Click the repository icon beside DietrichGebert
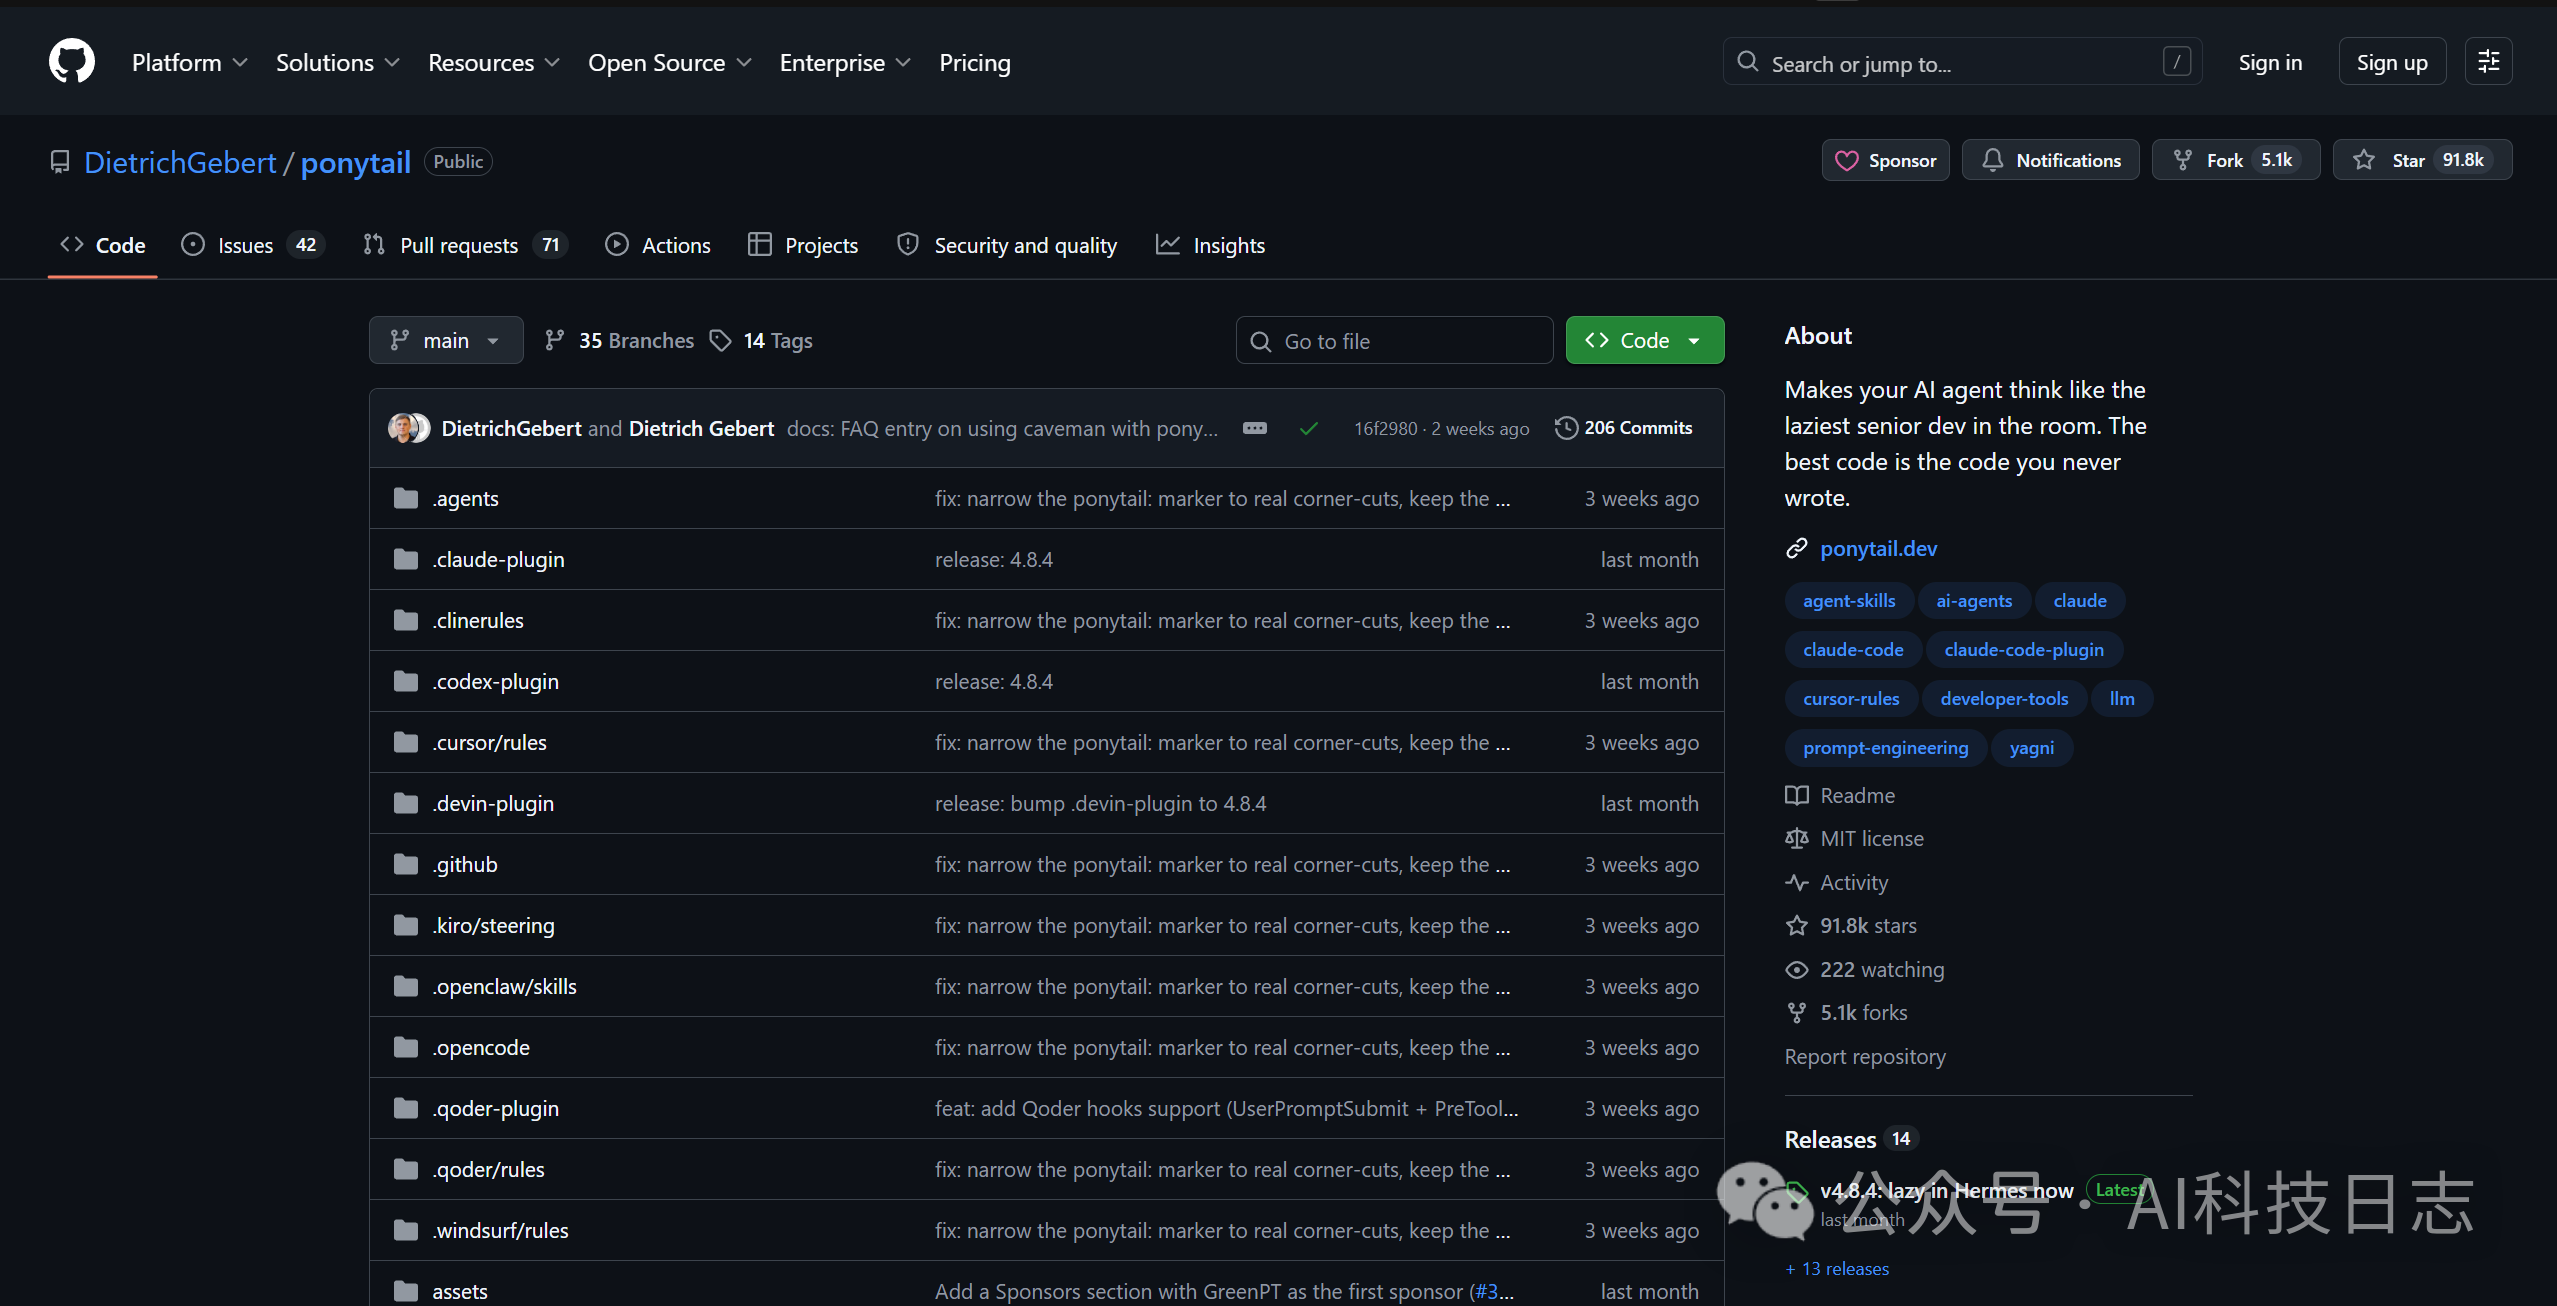This screenshot has height=1306, width=2557. pos(60,162)
